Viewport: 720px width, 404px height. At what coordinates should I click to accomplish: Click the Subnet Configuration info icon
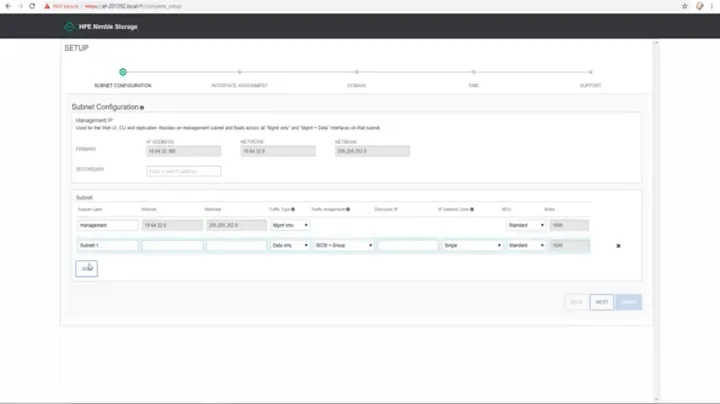pyautogui.click(x=142, y=107)
